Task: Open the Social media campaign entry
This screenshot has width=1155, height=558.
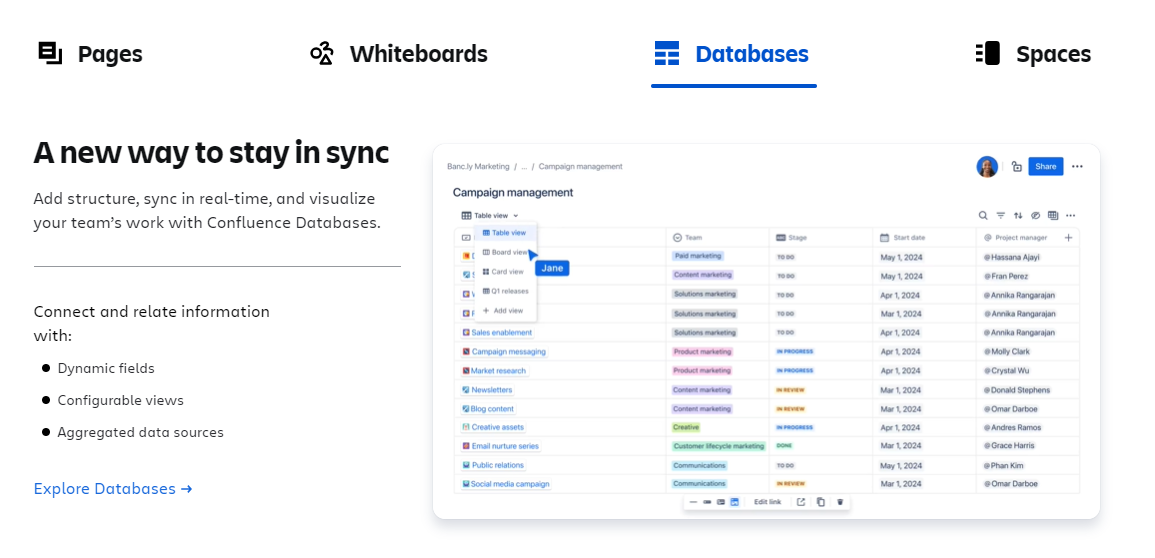Action: pyautogui.click(x=510, y=484)
